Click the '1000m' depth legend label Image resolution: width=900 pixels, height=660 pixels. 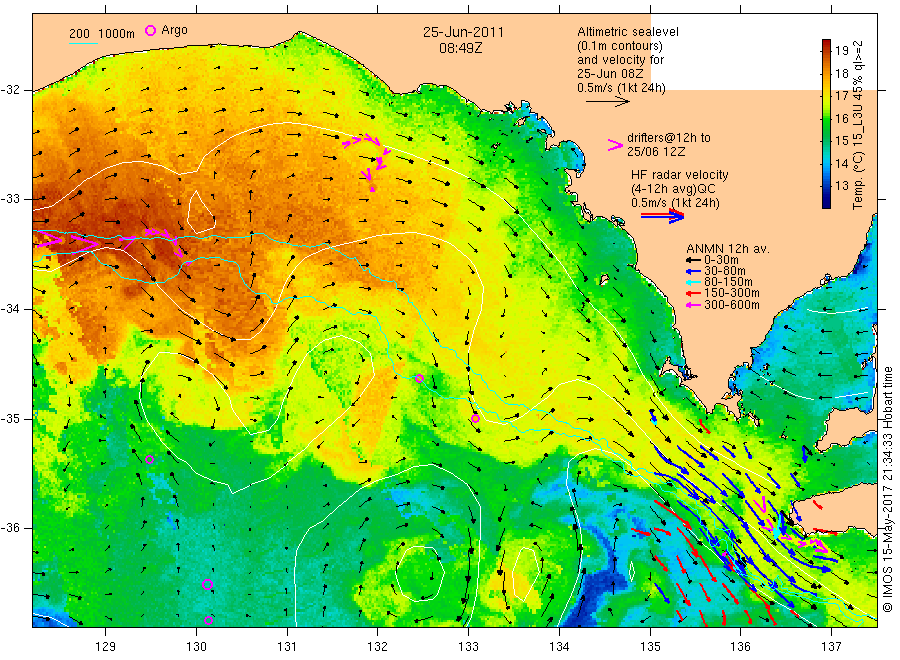(117, 34)
